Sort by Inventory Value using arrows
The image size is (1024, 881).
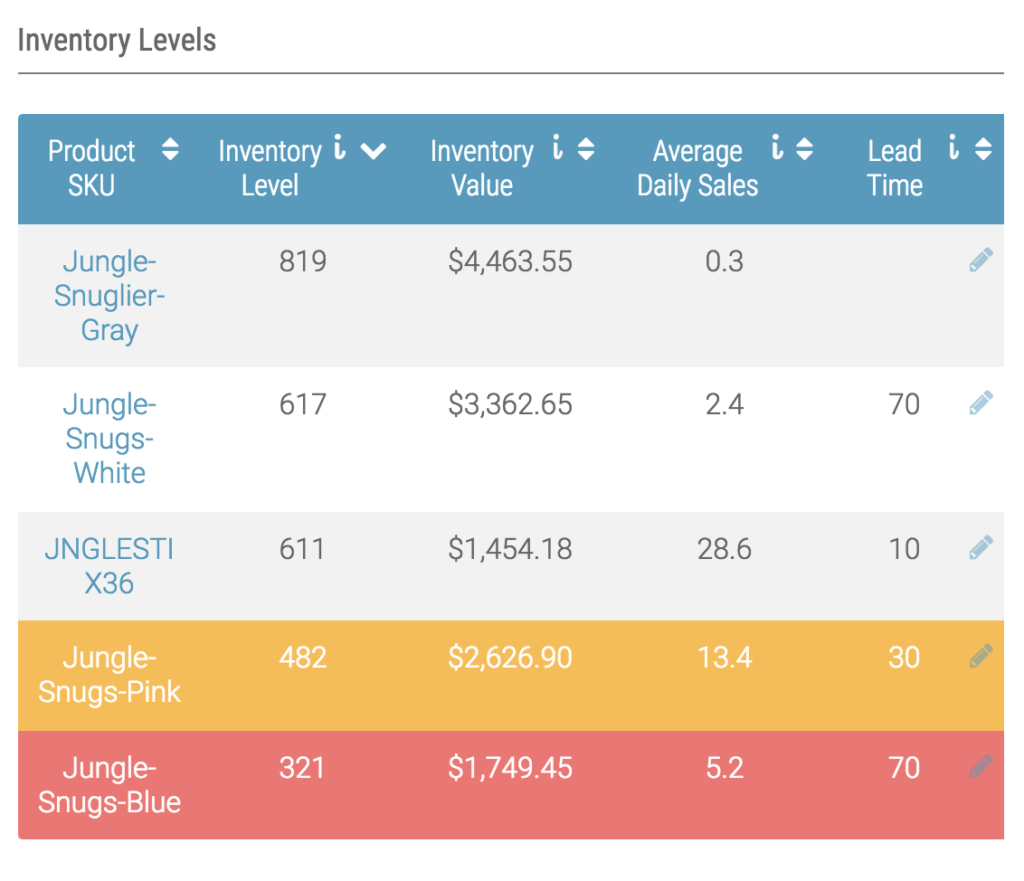(586, 150)
